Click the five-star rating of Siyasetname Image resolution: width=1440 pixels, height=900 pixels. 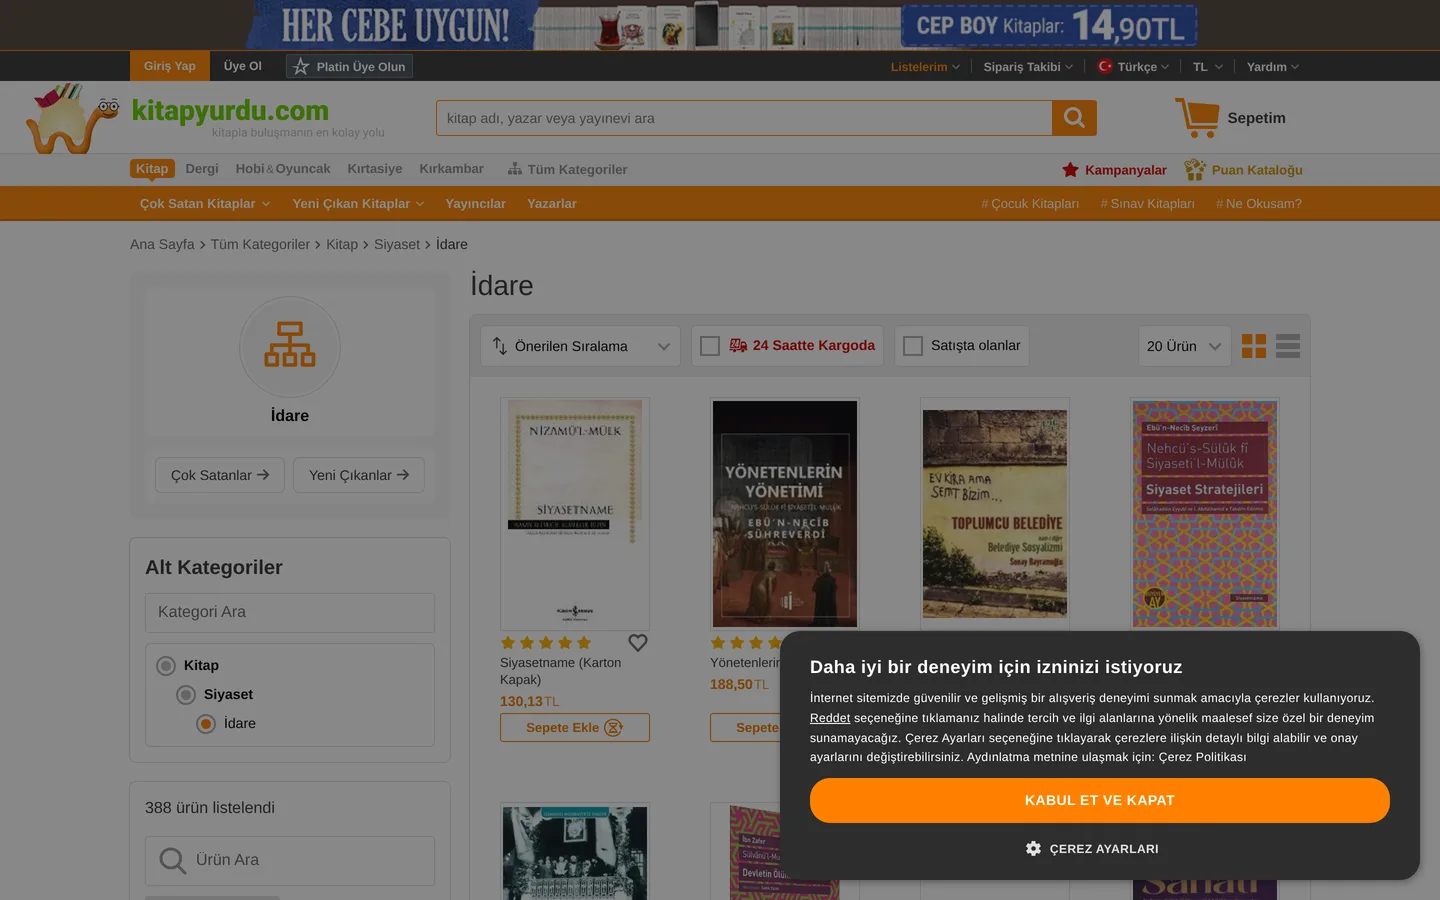tap(546, 643)
